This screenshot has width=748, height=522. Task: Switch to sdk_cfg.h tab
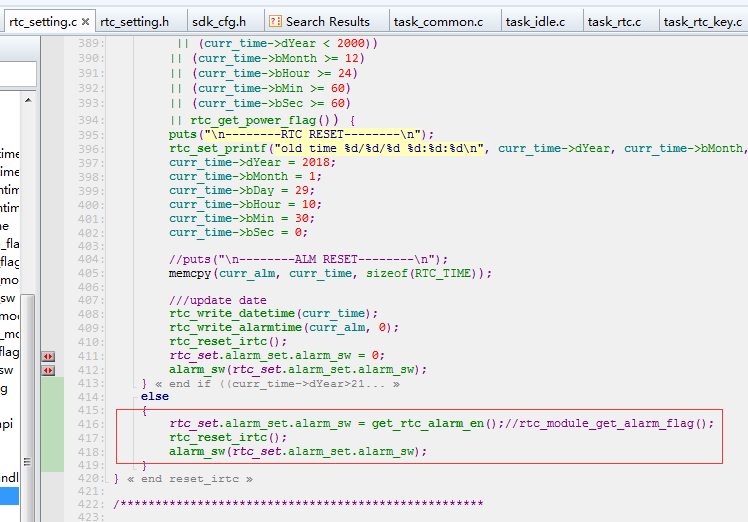[x=219, y=21]
